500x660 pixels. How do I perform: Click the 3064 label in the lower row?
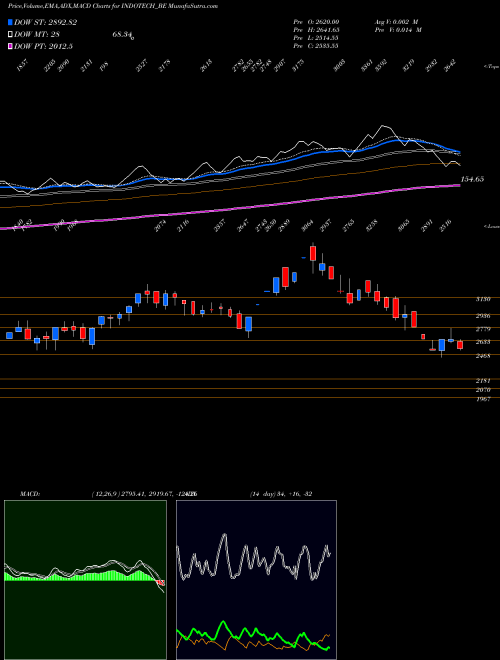tap(308, 226)
